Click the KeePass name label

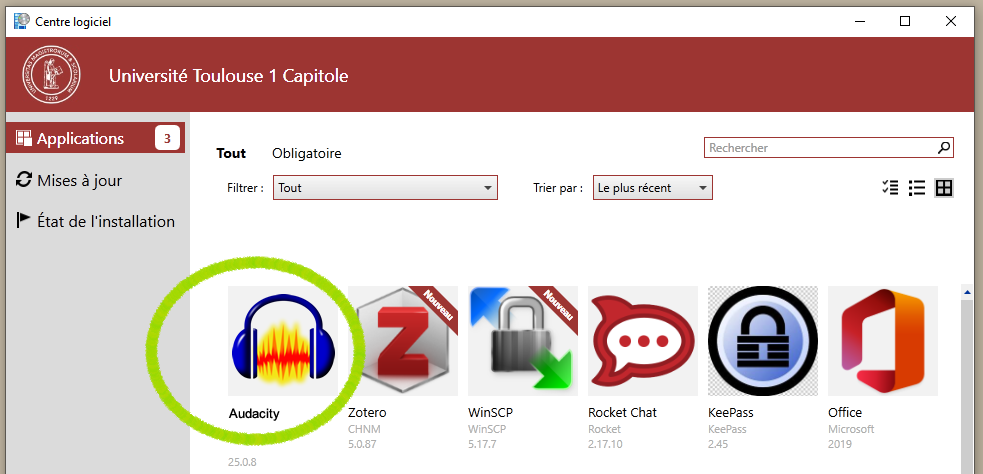(x=731, y=413)
